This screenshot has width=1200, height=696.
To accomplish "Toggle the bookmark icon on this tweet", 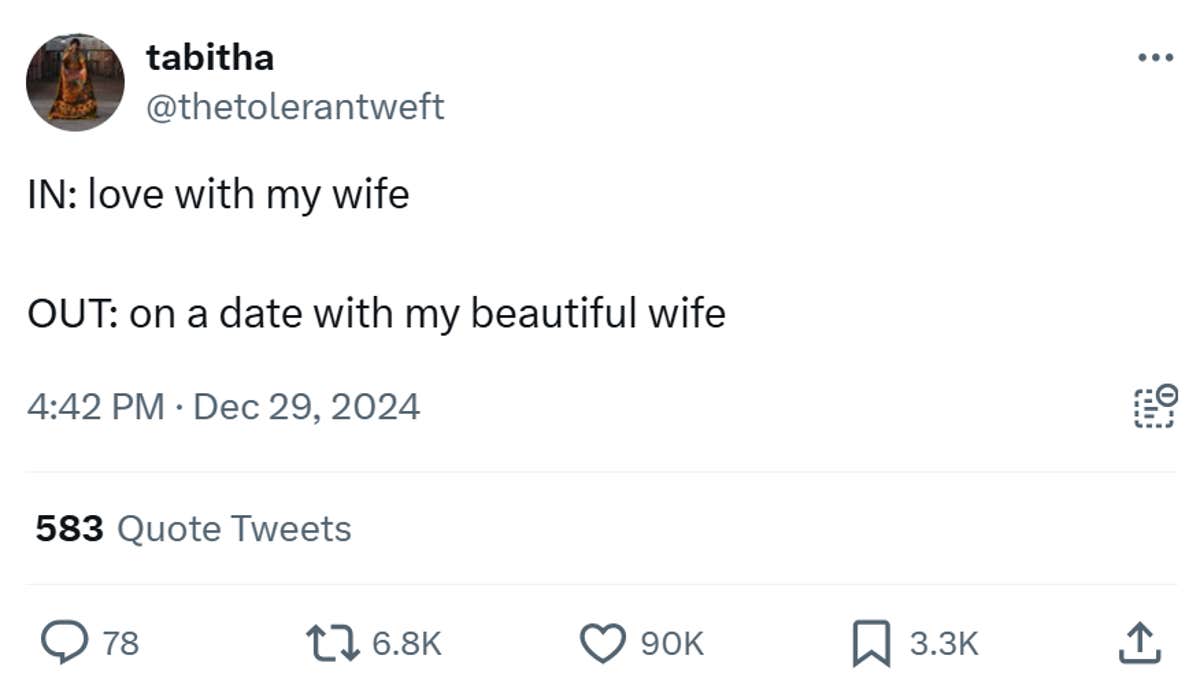I will [x=870, y=643].
